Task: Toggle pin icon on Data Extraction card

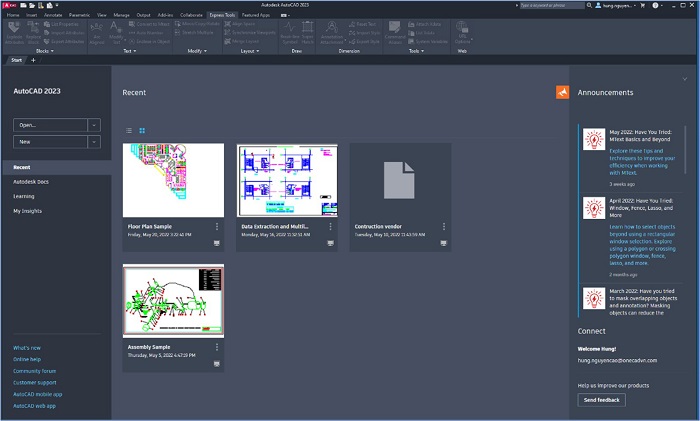Action: pos(330,243)
